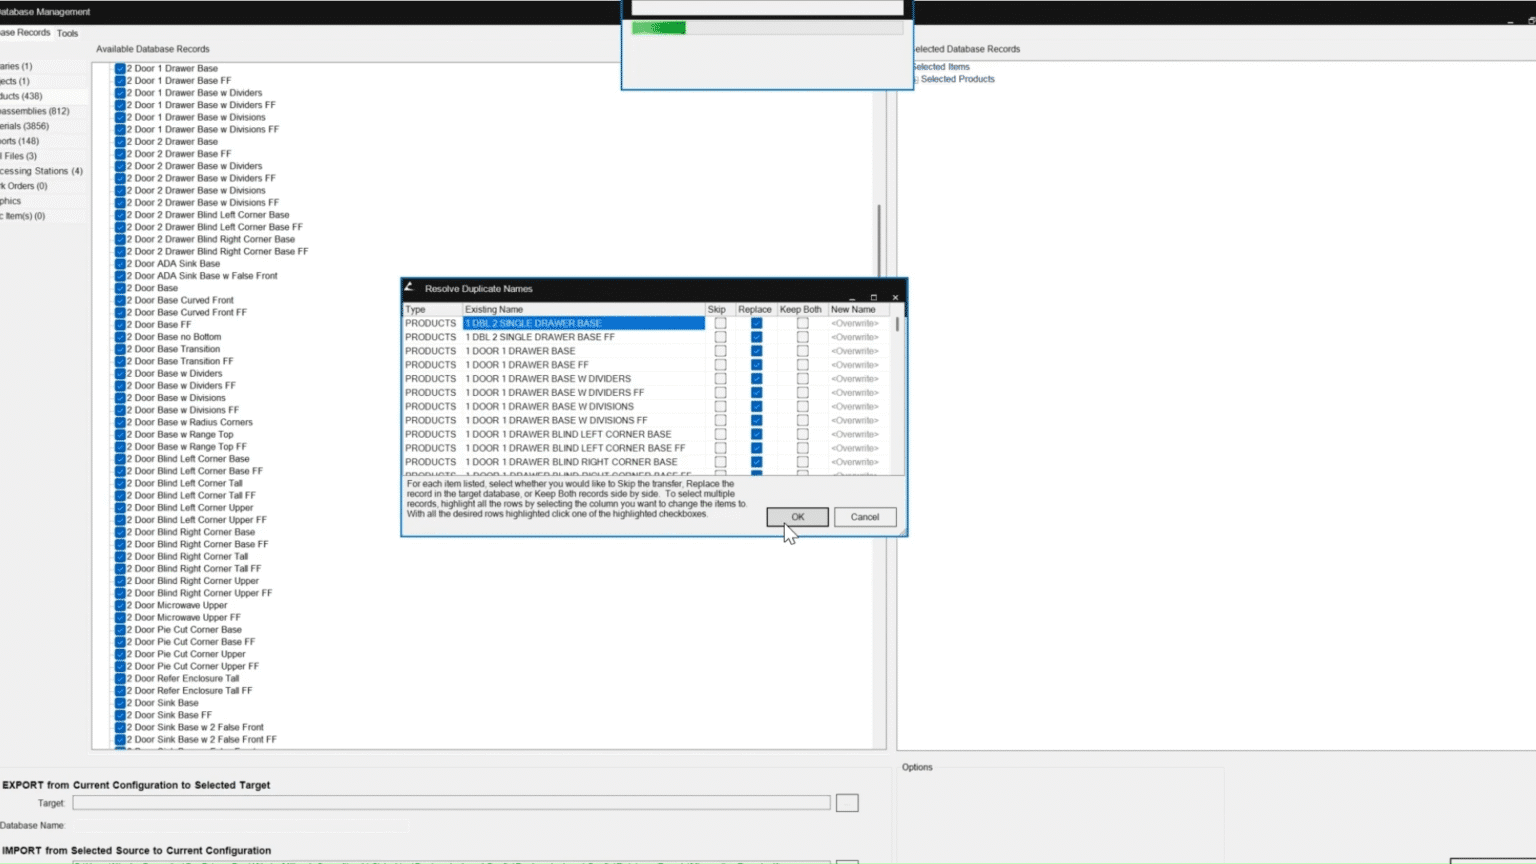
Task: Select the Products (438) category
Action: [x=30, y=95]
